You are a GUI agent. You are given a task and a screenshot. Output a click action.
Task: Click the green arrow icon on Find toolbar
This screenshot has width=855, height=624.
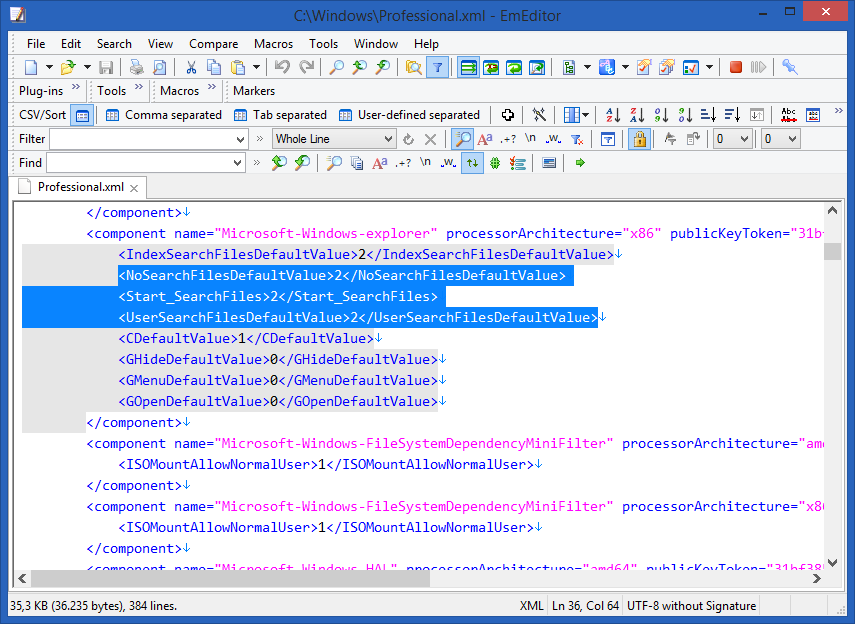tap(579, 161)
